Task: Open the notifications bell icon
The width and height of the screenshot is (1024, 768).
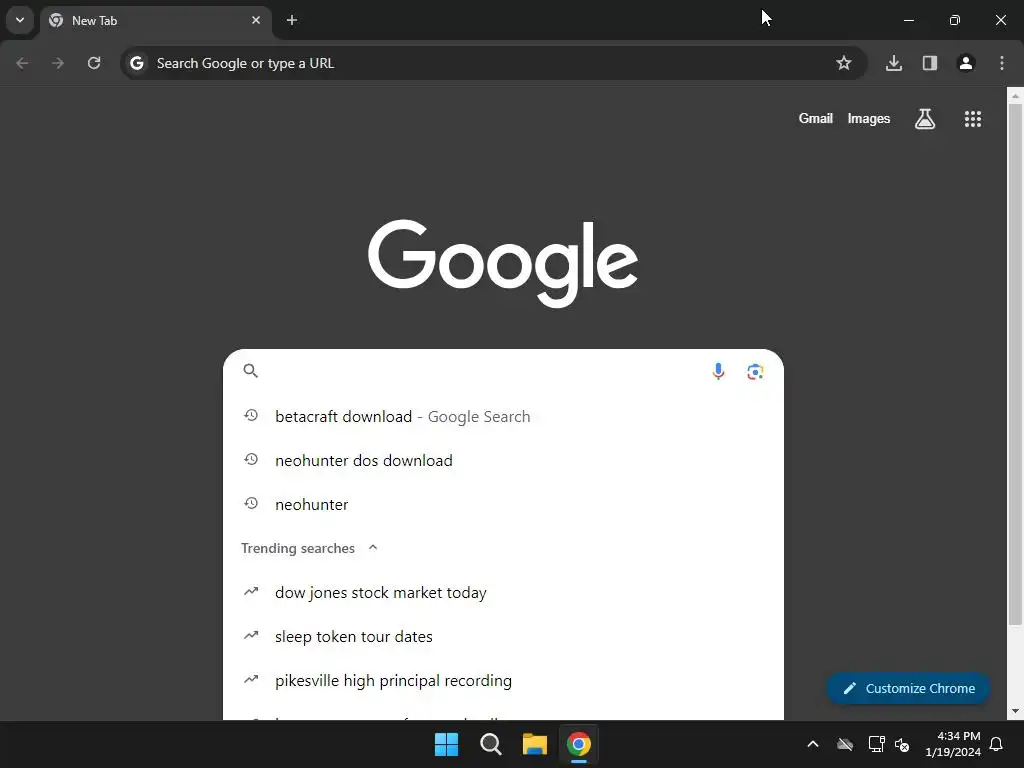Action: [997, 744]
